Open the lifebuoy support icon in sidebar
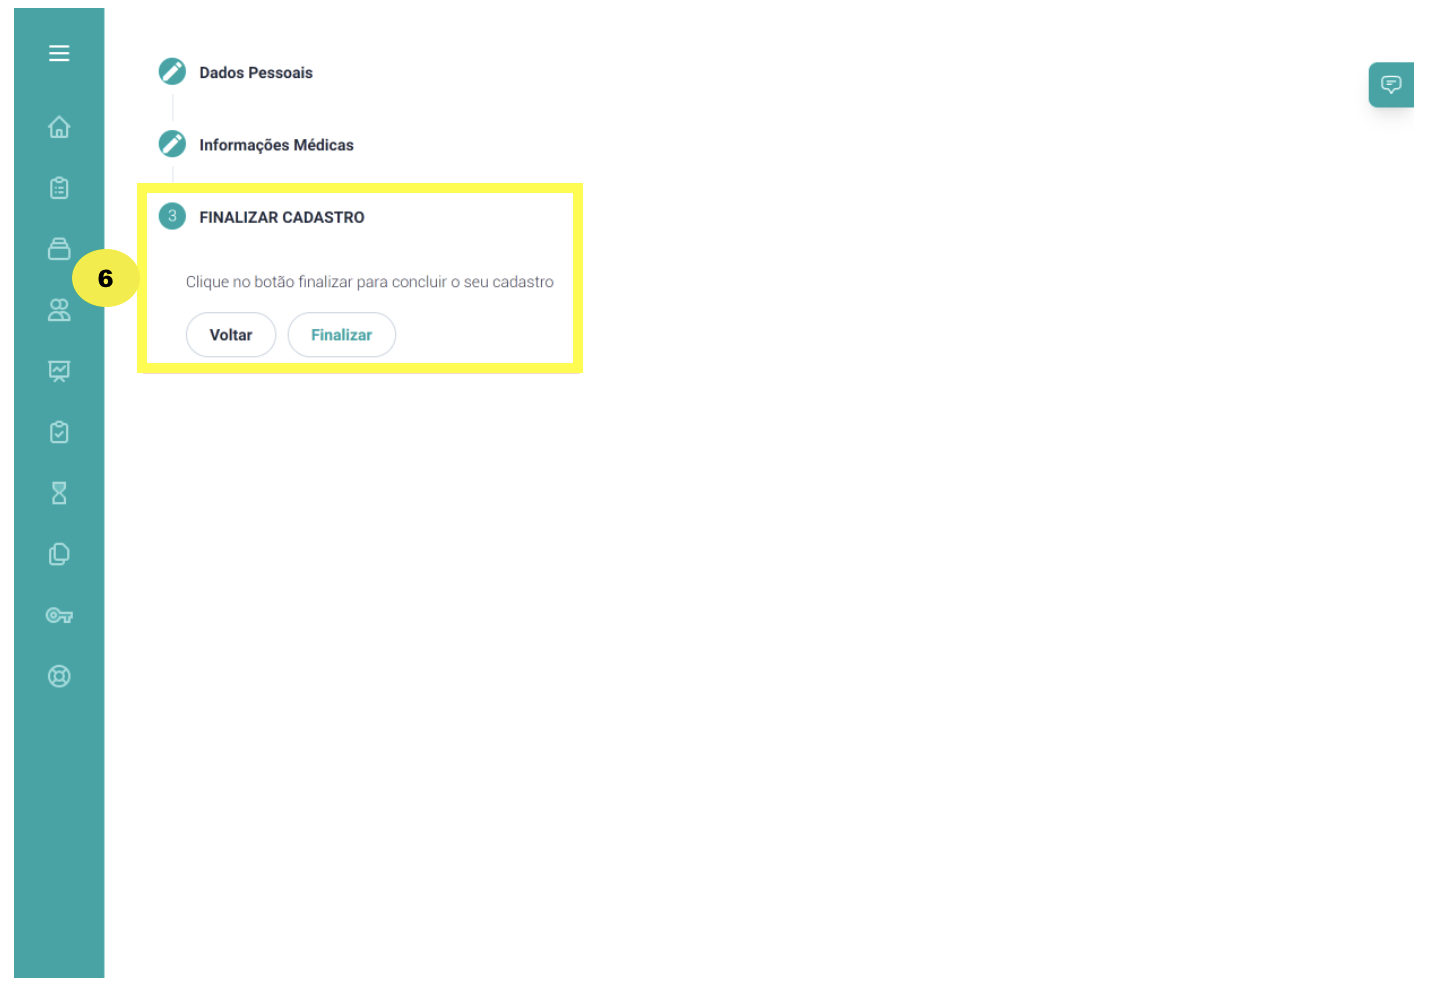The height and width of the screenshot is (984, 1434). pos(59,676)
